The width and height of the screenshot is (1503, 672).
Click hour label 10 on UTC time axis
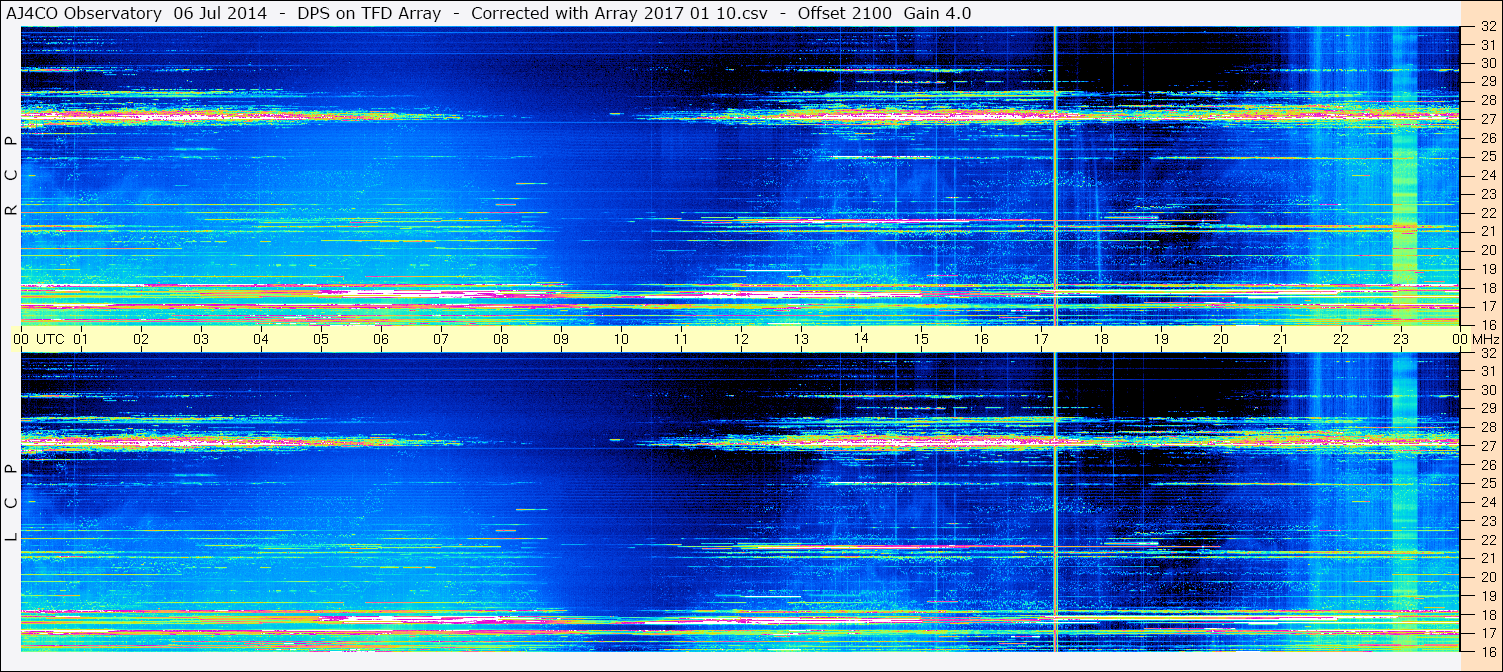point(621,339)
